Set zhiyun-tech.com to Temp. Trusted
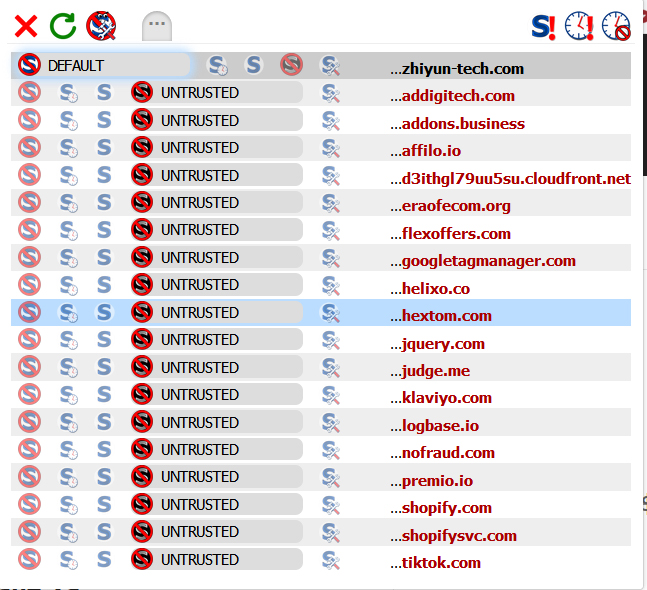Viewport: 647px width, 590px height. coord(218,65)
